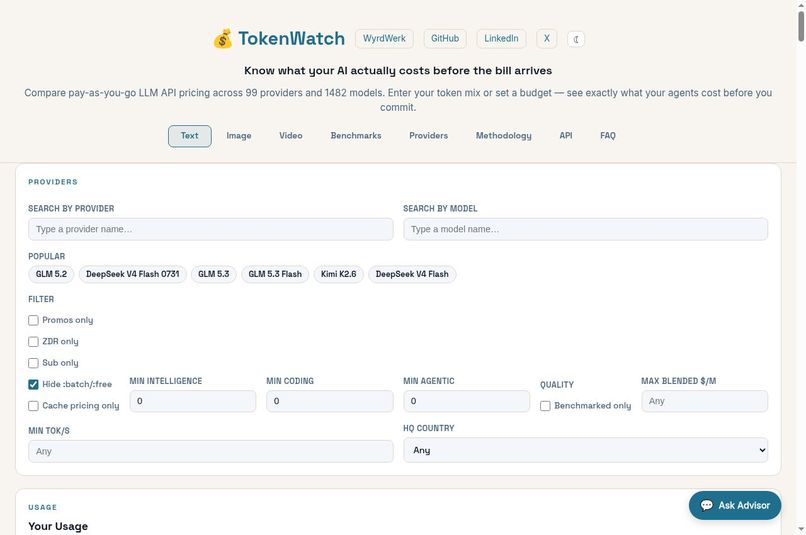Screen dimensions: 806x535
Task: Focus the Search by Provider field
Action: tap(211, 229)
